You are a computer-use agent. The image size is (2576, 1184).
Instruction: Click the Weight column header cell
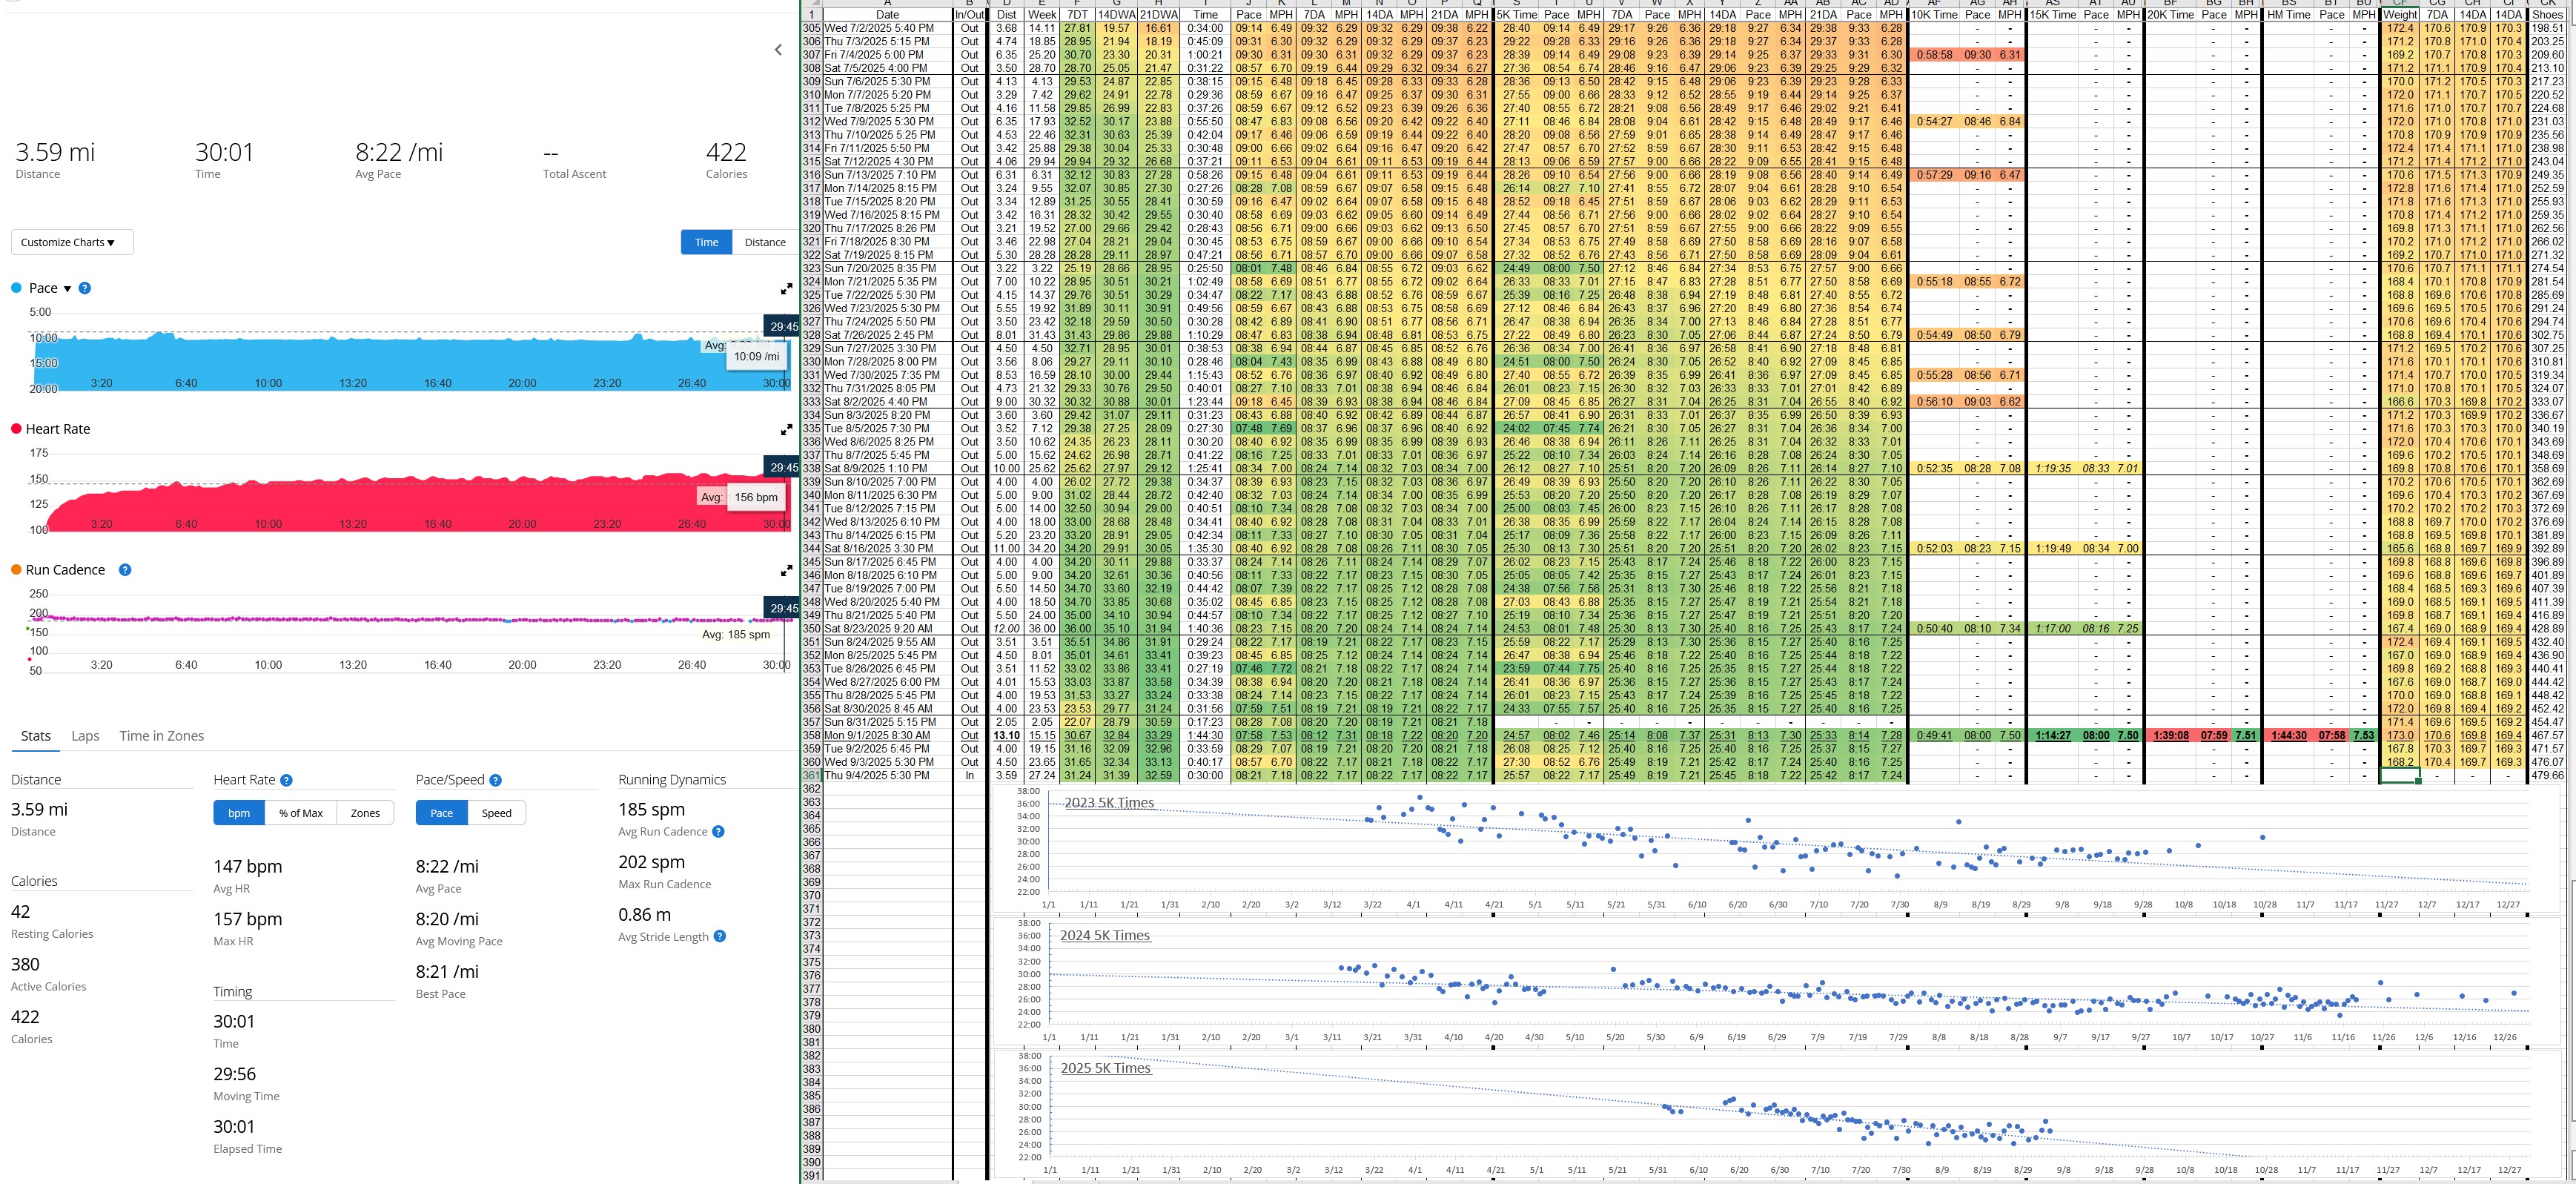(x=2399, y=15)
